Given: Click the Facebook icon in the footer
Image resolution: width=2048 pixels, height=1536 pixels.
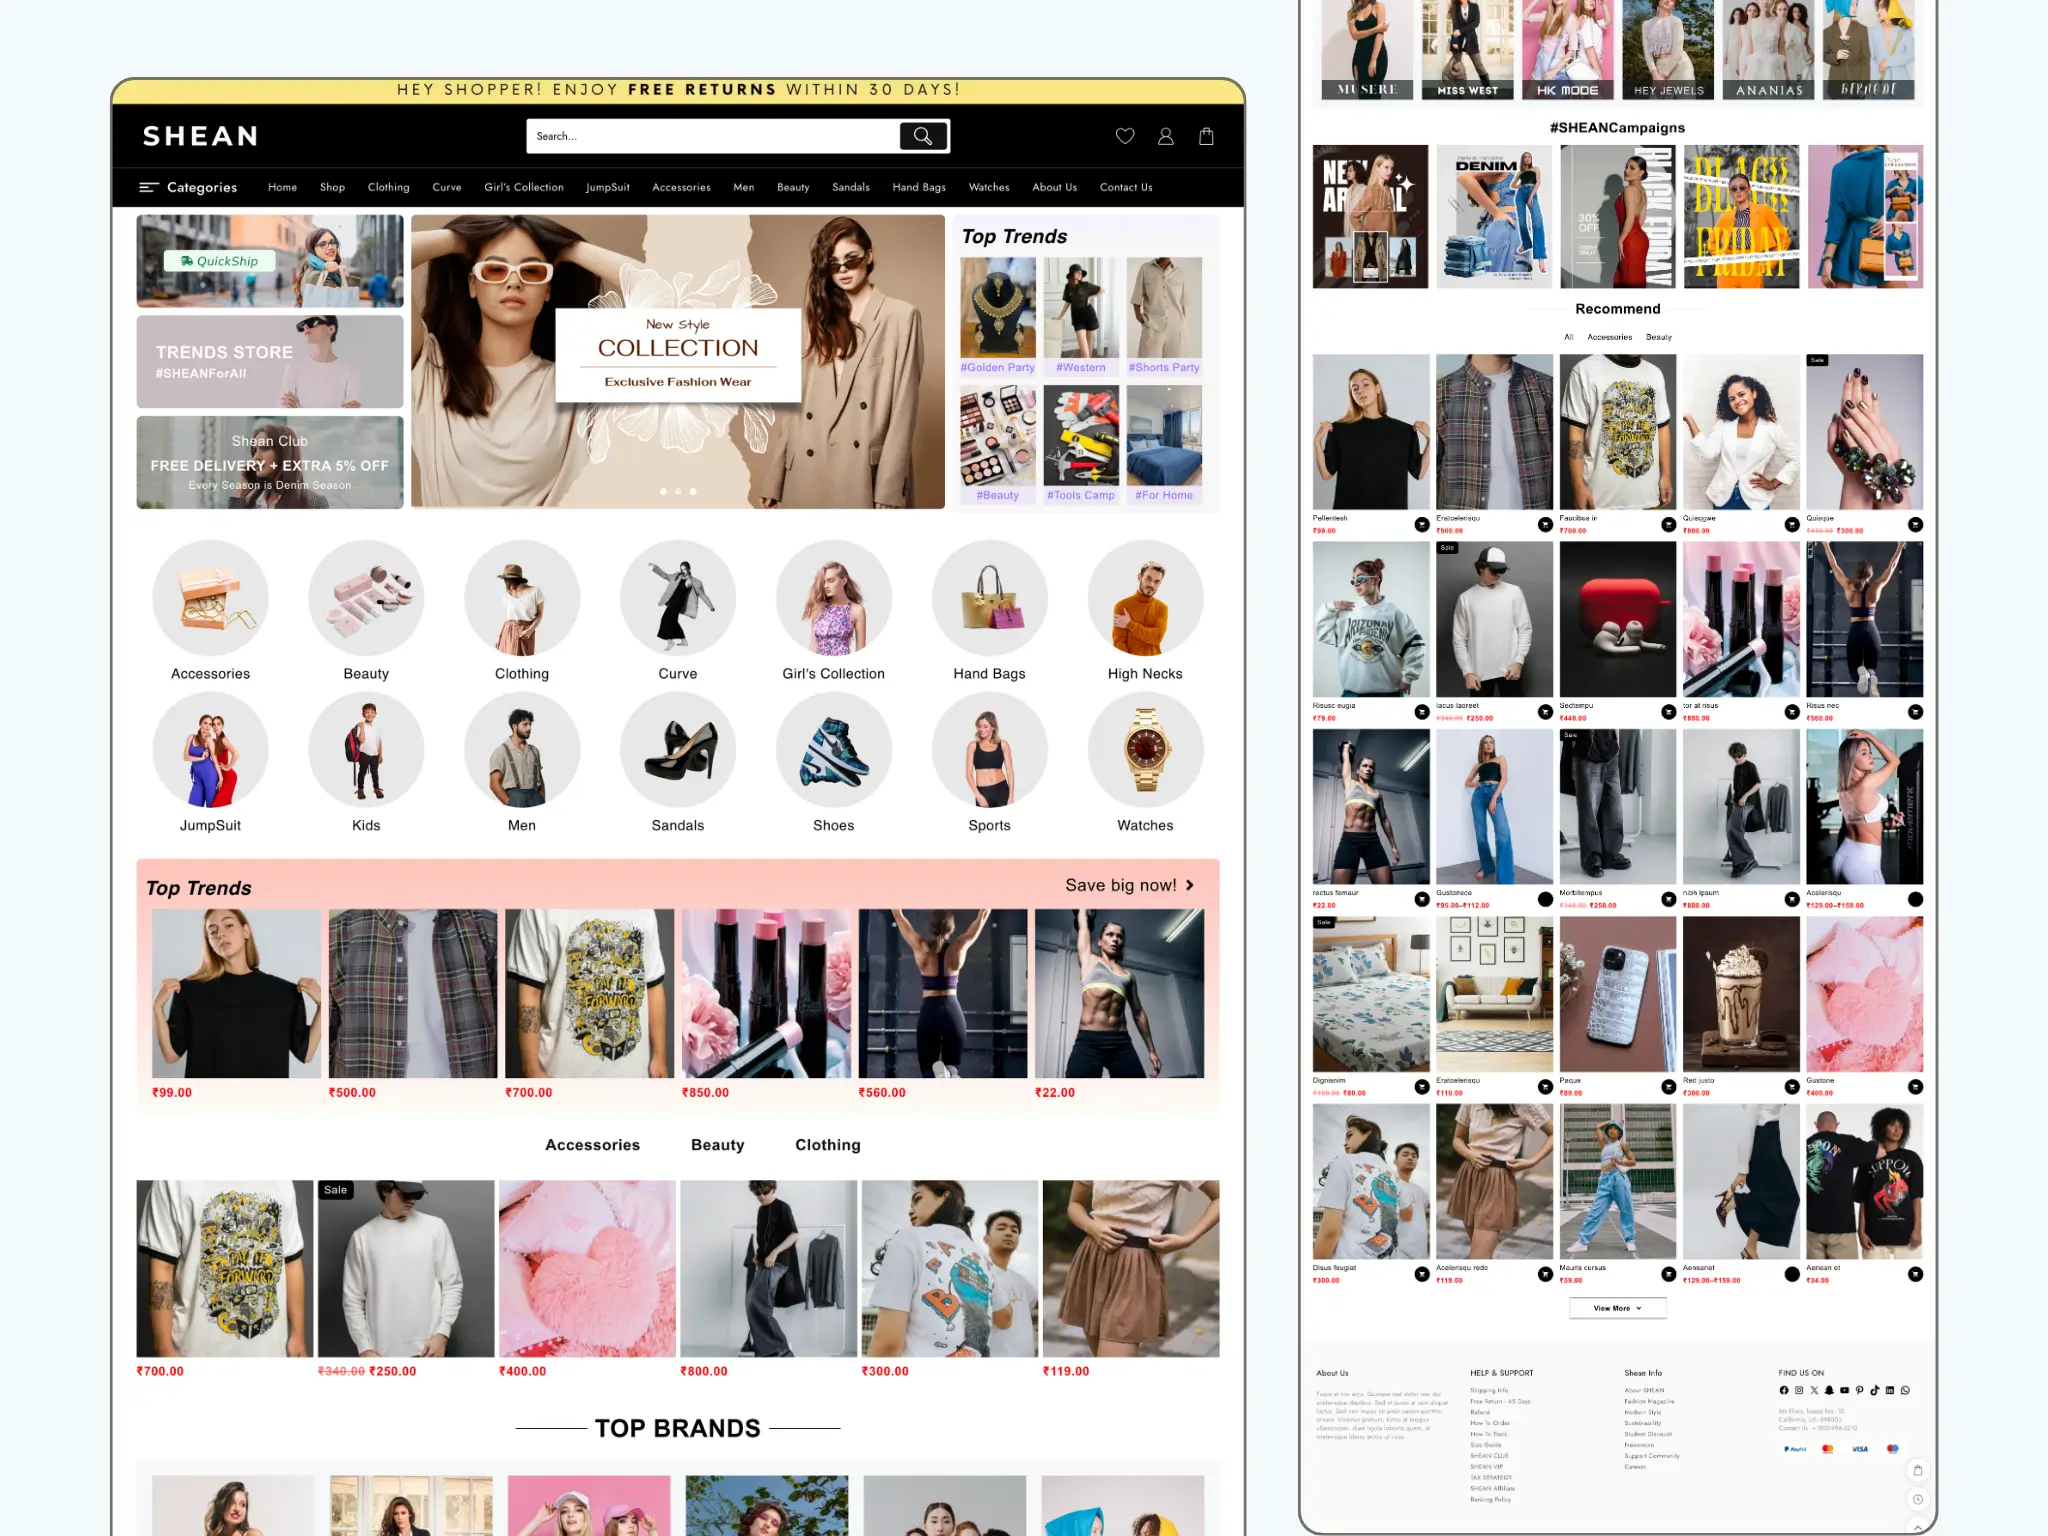Looking at the screenshot, I should tap(1784, 1391).
